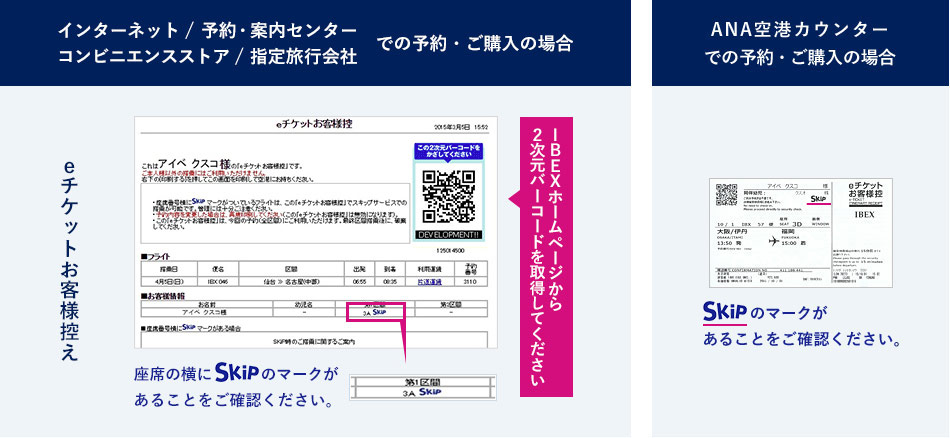Click the SKiP mark in the enlarged 第1区間 cell
Screen dimensions: 950x438
click(430, 392)
